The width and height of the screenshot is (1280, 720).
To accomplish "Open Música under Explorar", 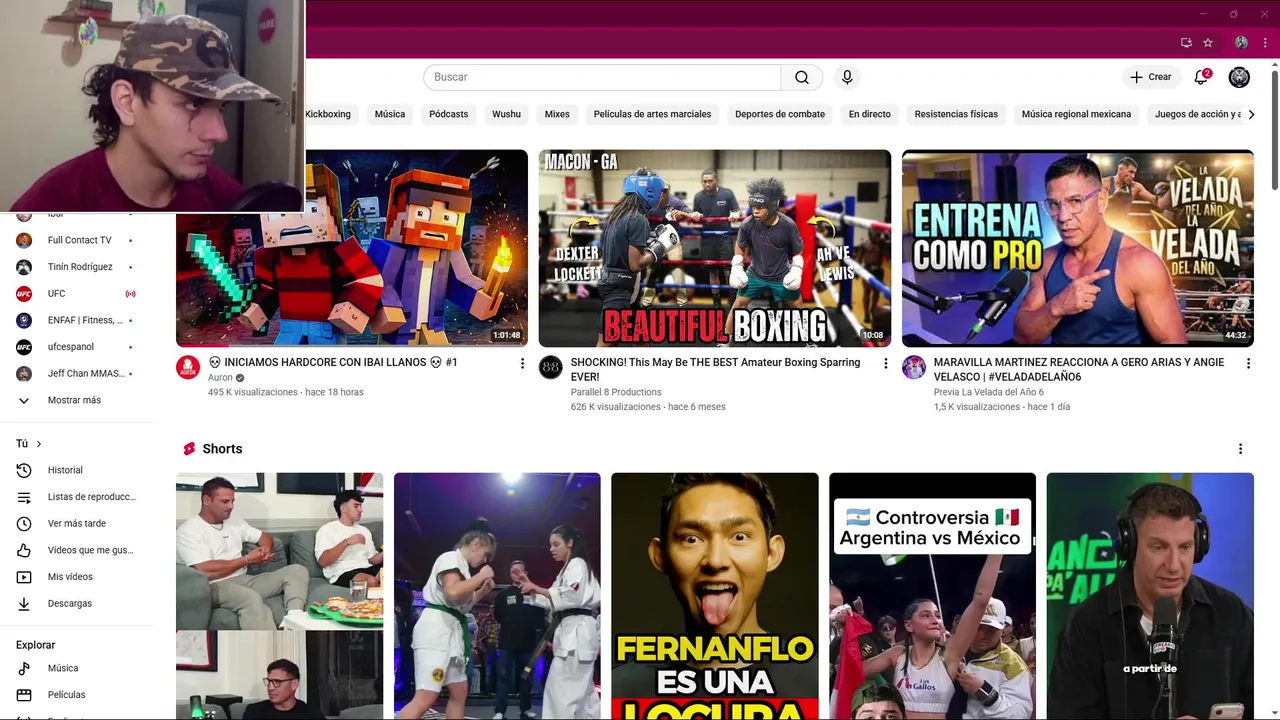I will pos(76,668).
